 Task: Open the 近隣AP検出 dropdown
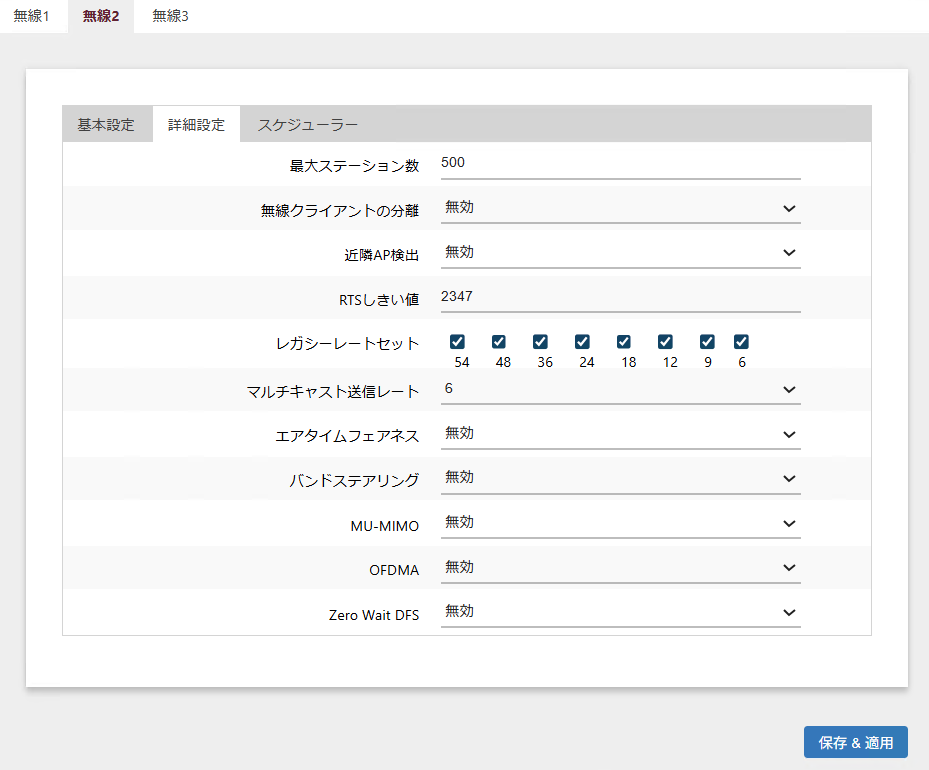(620, 253)
